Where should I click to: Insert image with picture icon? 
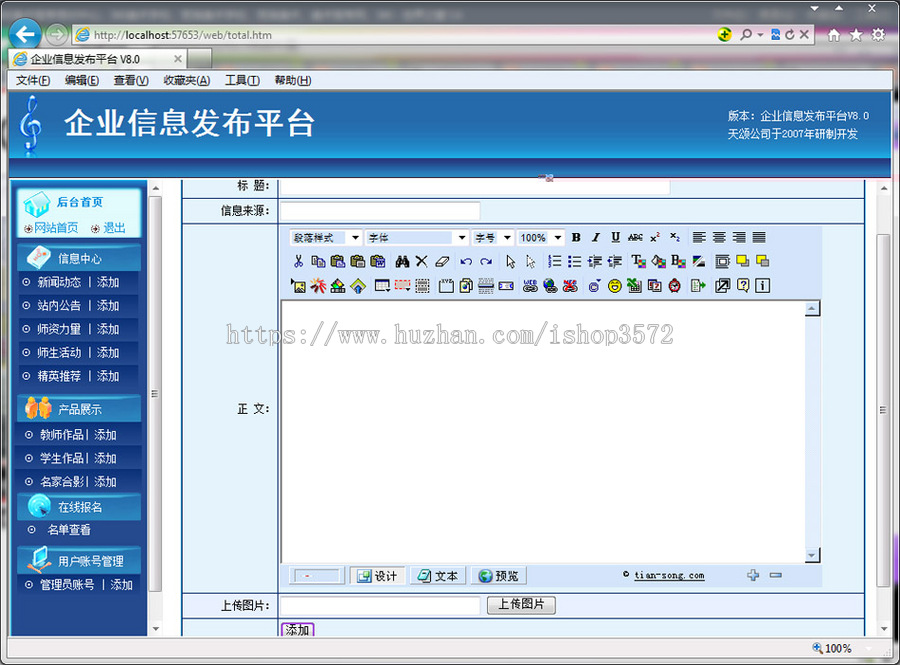point(298,286)
